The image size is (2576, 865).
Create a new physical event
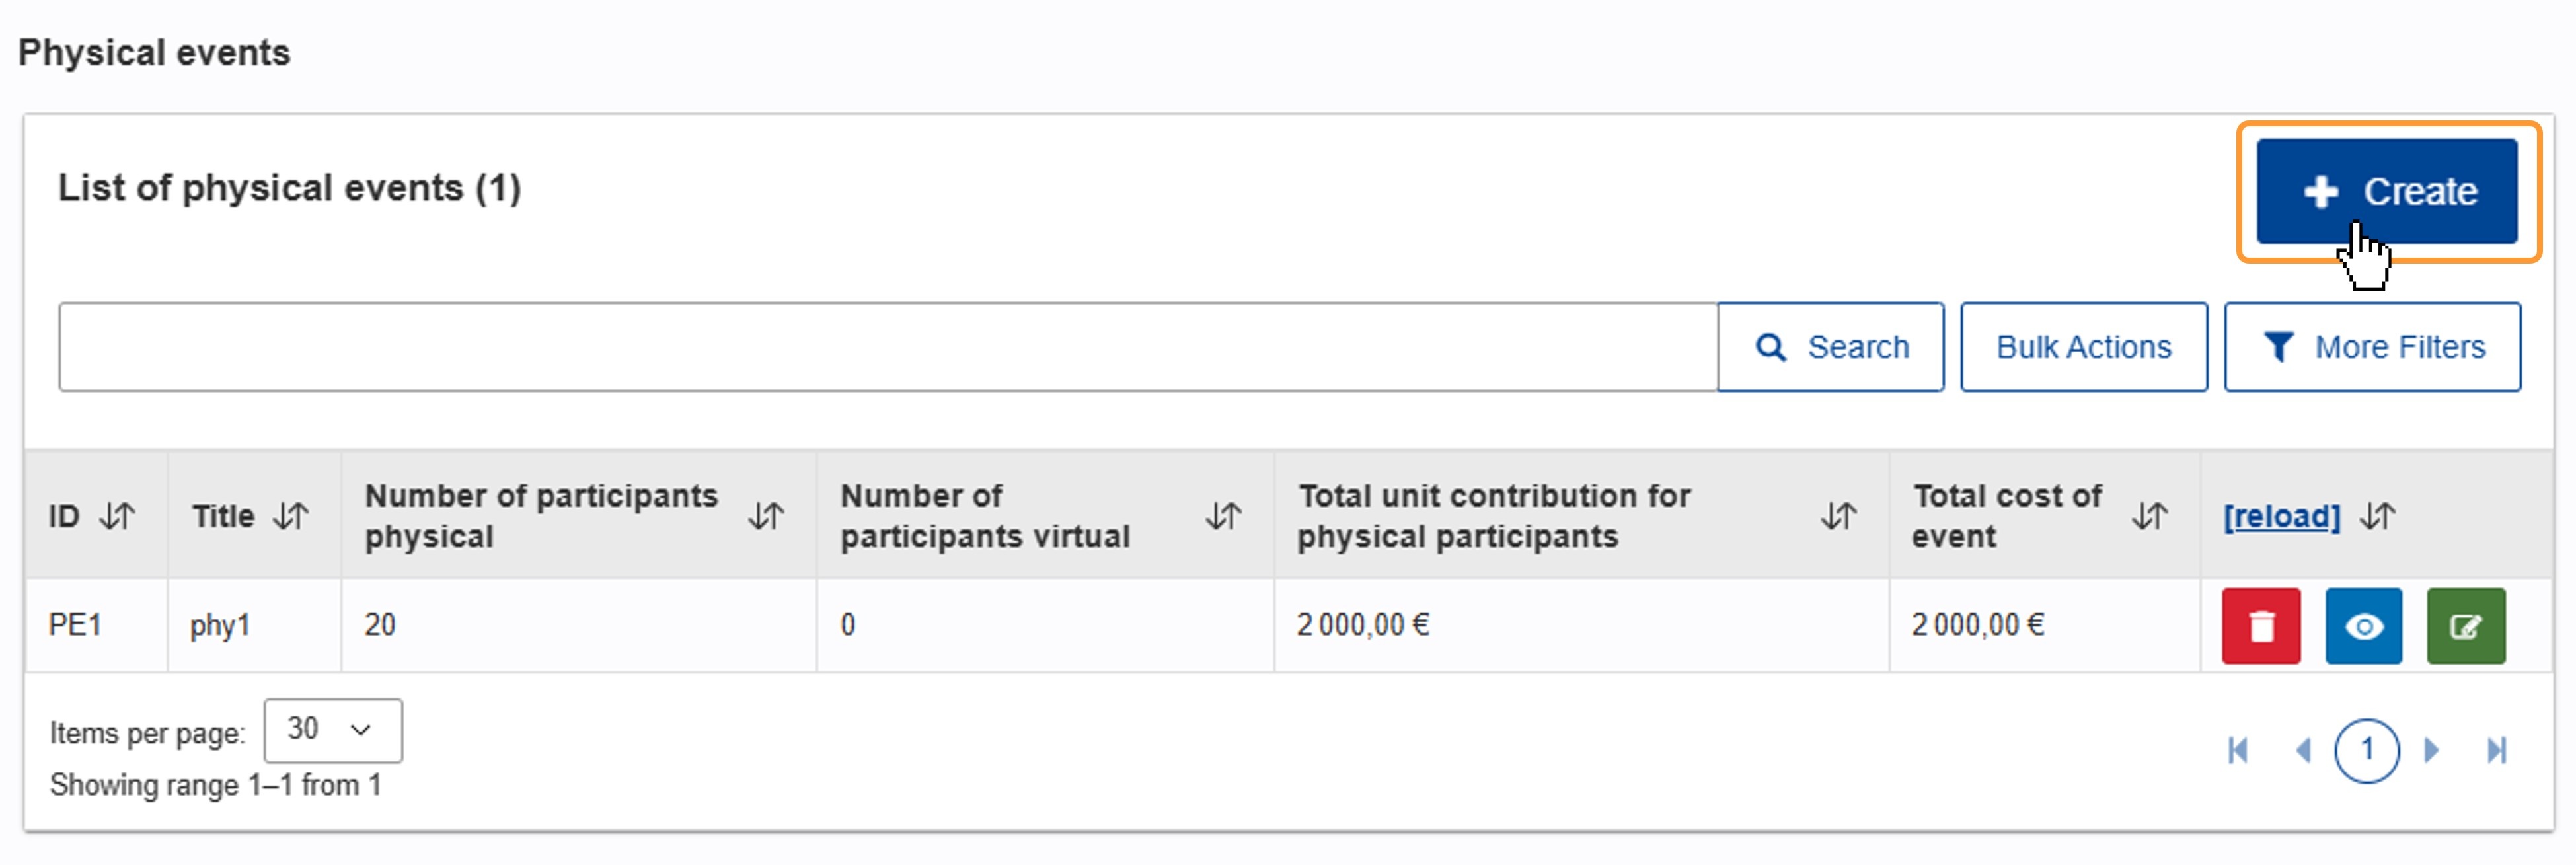point(2386,191)
